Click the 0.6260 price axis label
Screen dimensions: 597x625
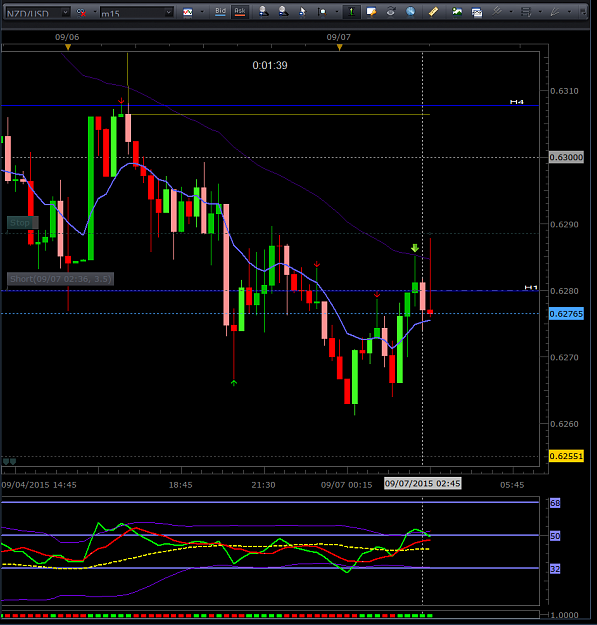564,424
